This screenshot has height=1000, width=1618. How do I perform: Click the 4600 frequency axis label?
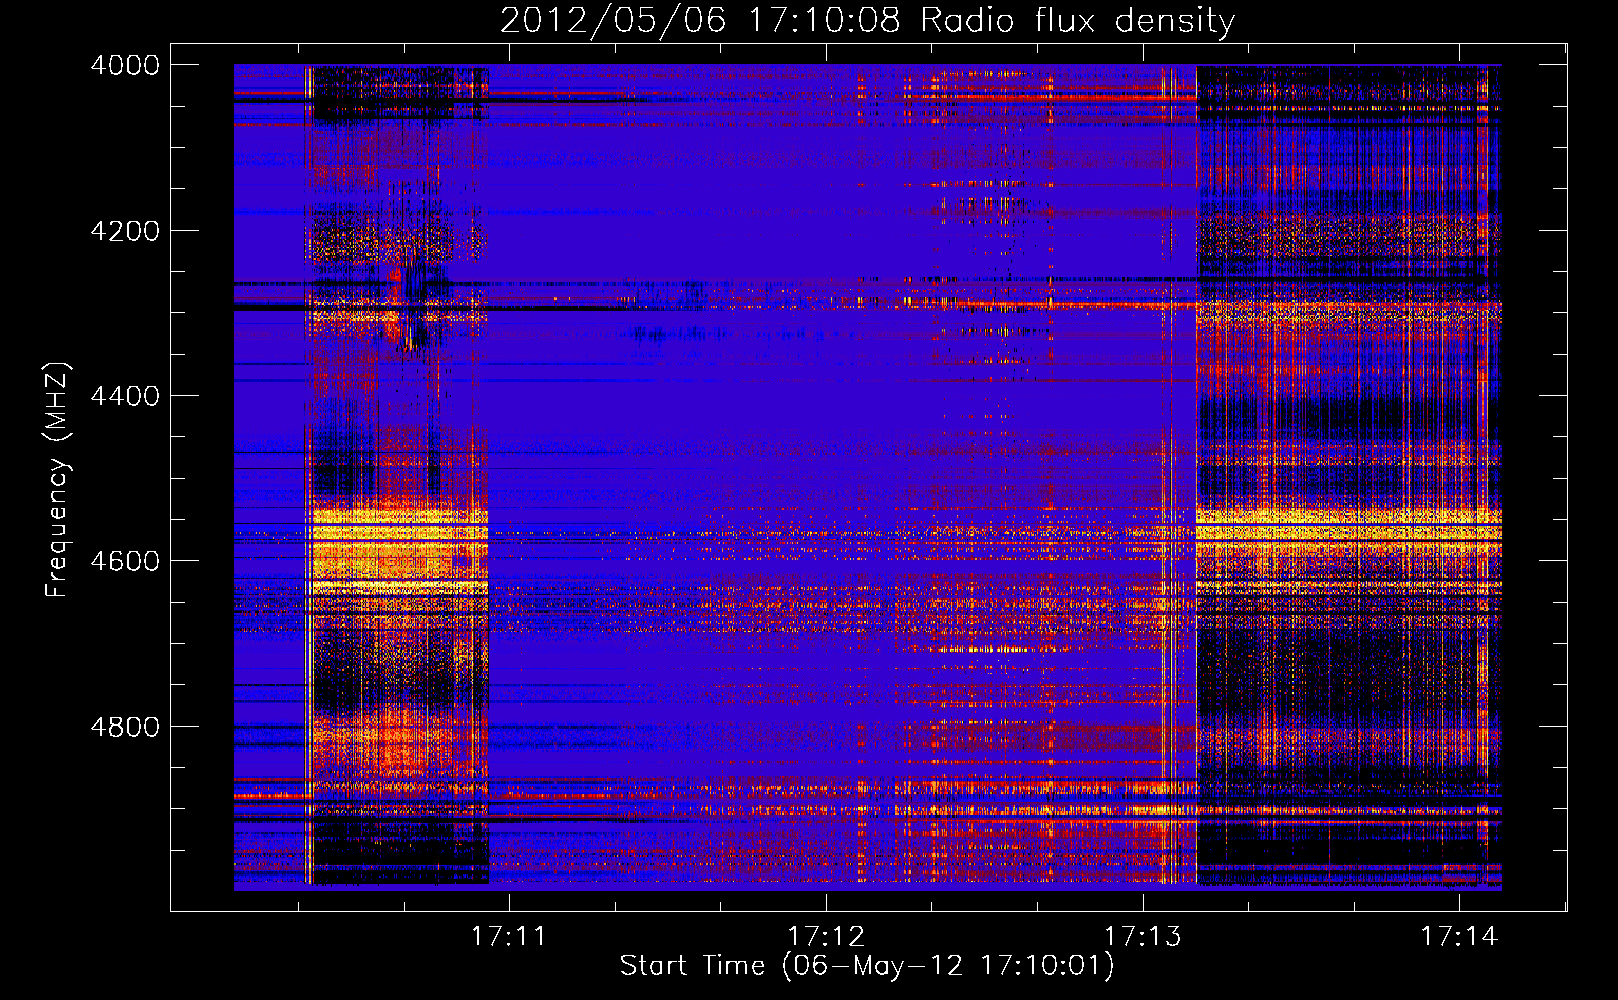pyautogui.click(x=125, y=561)
